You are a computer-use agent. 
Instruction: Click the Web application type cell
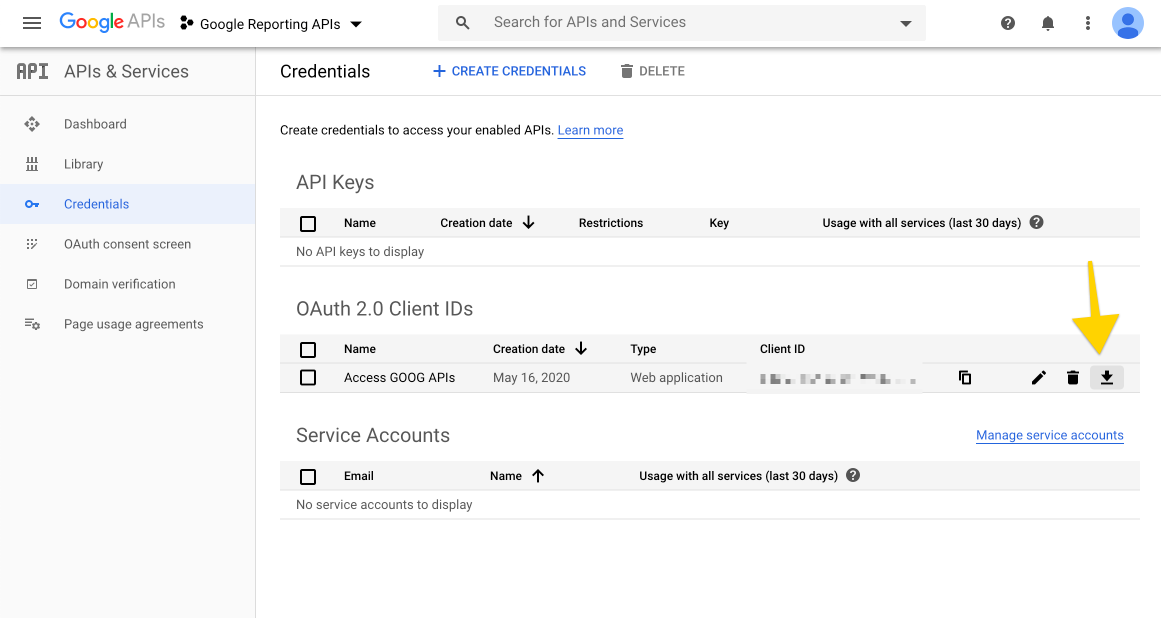(676, 377)
